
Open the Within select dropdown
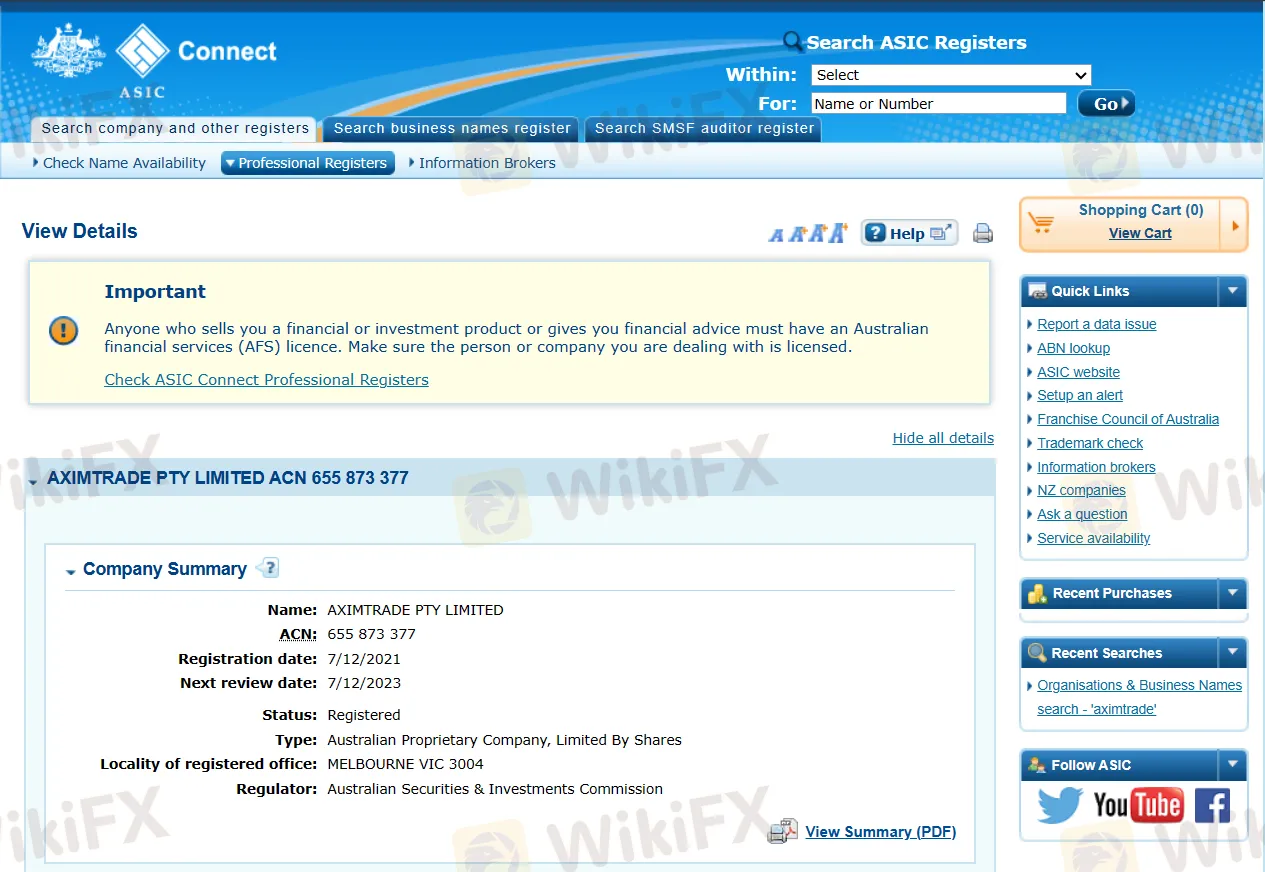coord(951,75)
